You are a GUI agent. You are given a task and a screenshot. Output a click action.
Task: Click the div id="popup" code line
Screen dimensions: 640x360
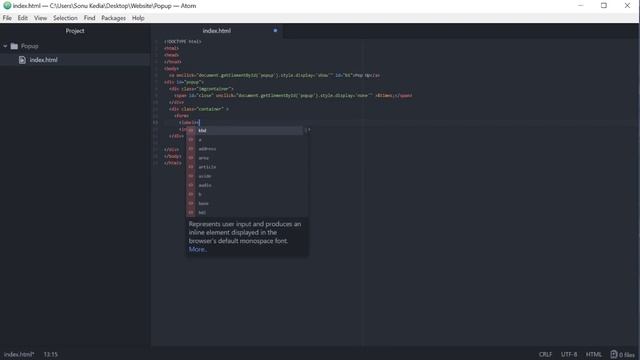(x=184, y=82)
